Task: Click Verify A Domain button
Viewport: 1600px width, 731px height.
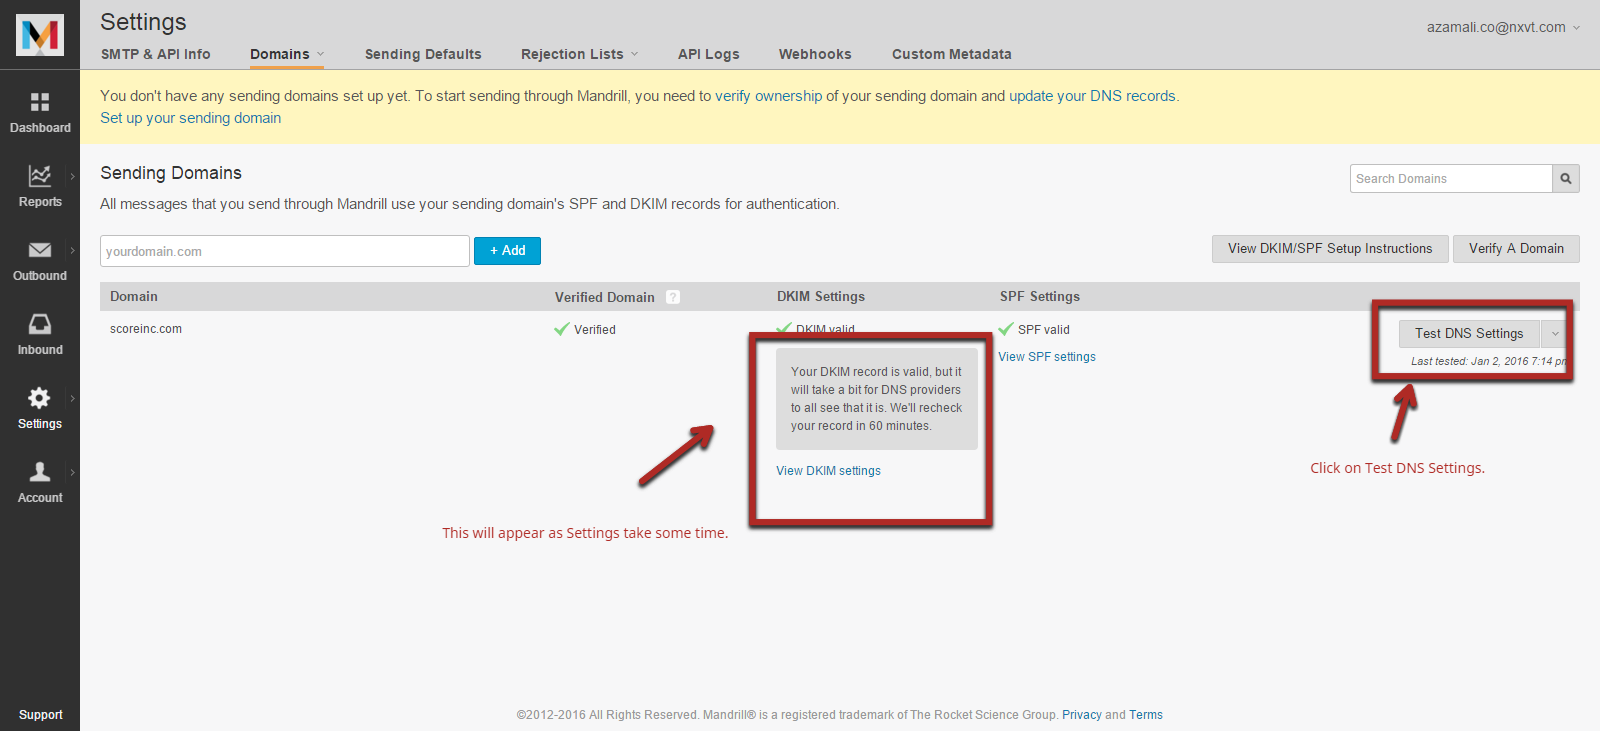Action: pyautogui.click(x=1516, y=249)
